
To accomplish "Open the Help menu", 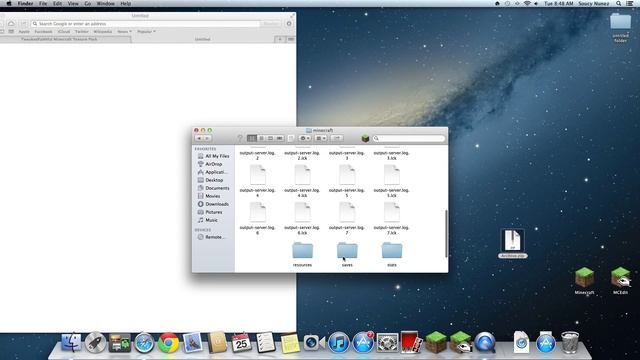I will click(126, 3).
